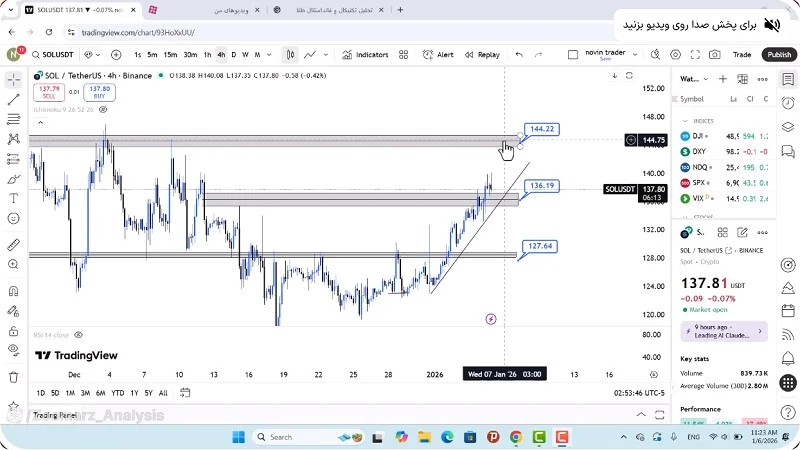The width and height of the screenshot is (800, 450).
Task: Open chart style dropdown arrow next to line icon
Action: [x=325, y=55]
